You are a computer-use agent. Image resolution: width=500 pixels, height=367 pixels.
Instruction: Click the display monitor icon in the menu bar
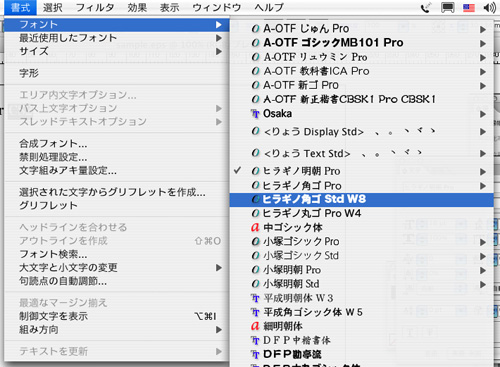[x=447, y=7]
